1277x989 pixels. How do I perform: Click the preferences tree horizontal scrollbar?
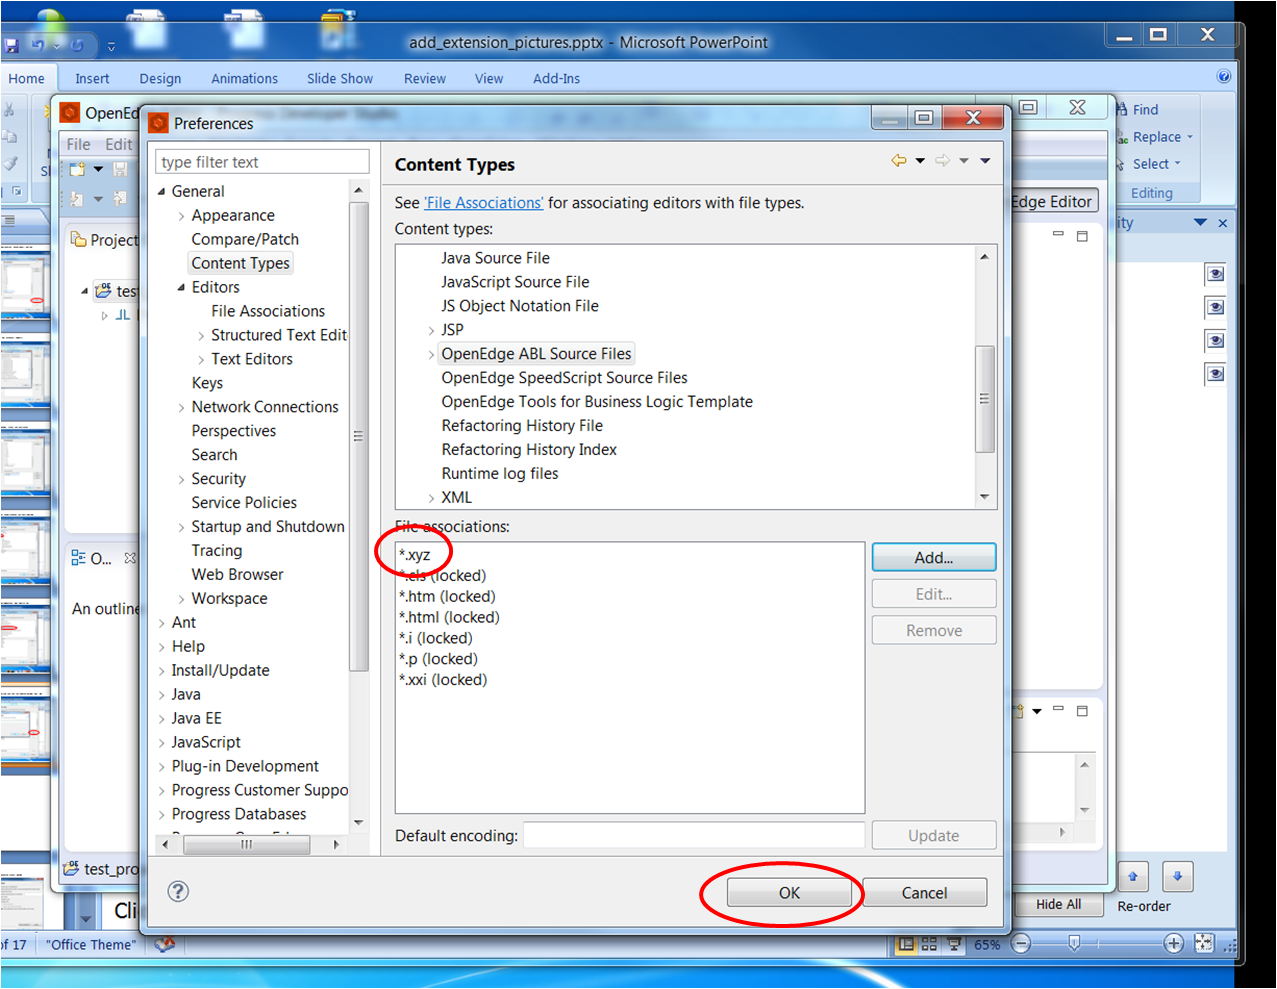[247, 845]
